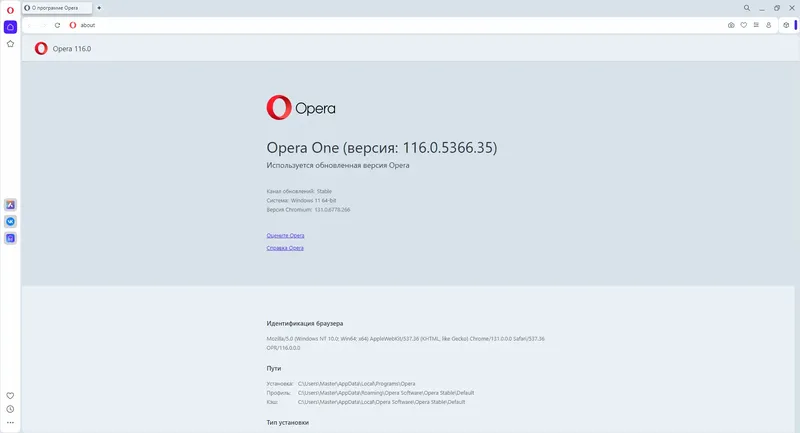This screenshot has width=800, height=433.
Task: Click the address bar showing "about"
Action: point(300,25)
